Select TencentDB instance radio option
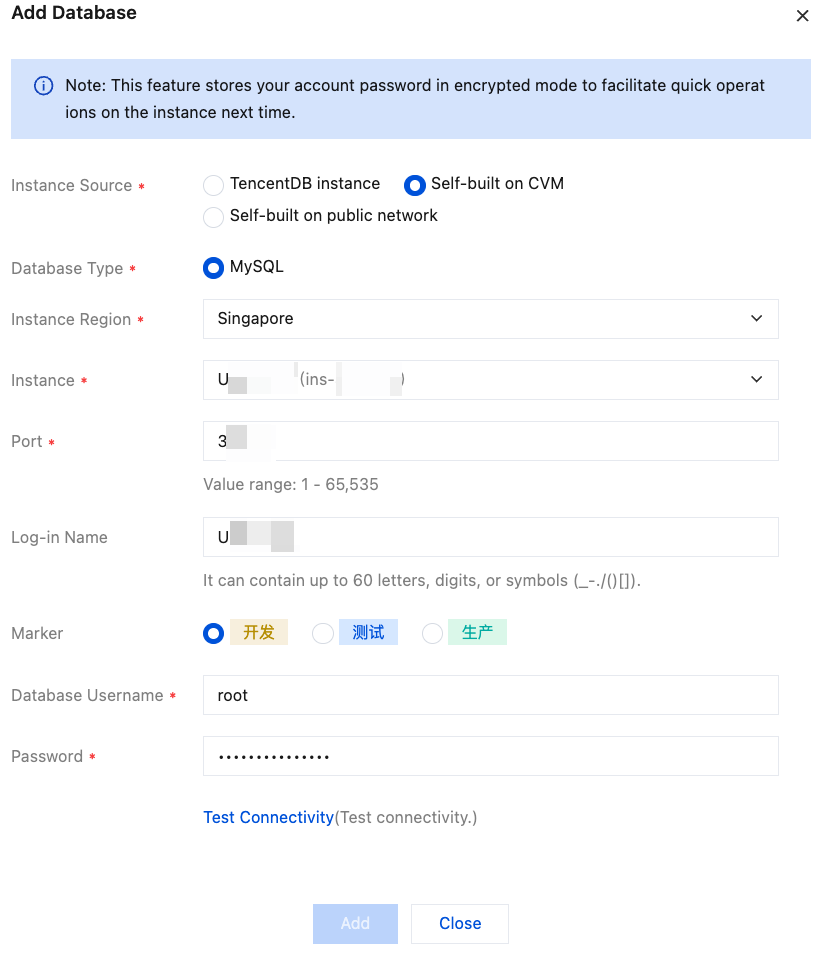826x954 pixels. coord(213,185)
